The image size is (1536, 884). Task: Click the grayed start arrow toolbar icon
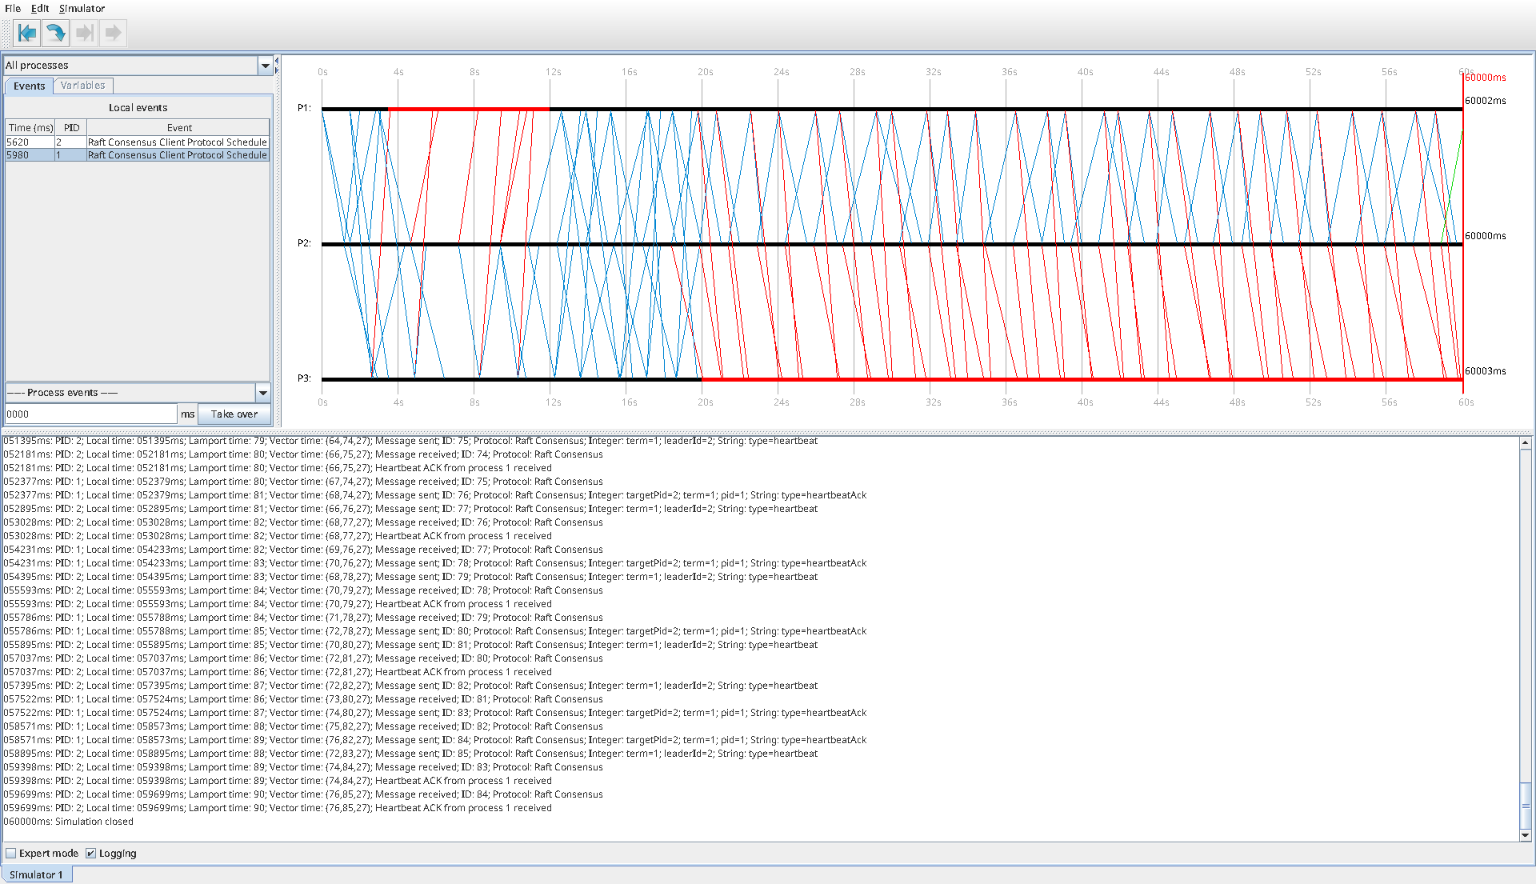click(113, 33)
